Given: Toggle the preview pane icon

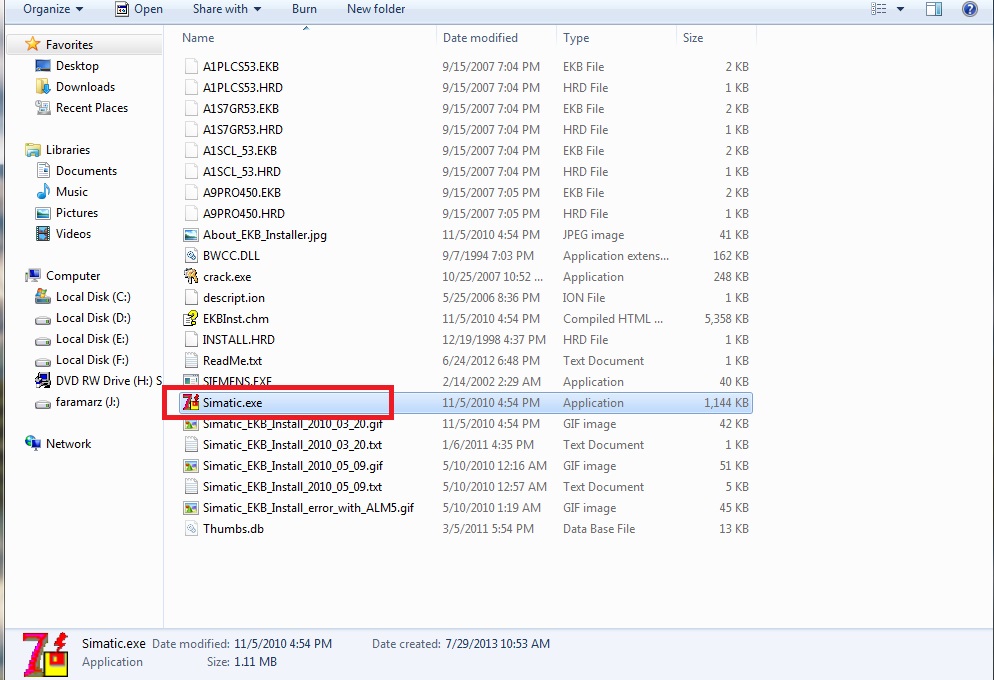Looking at the screenshot, I should [x=934, y=9].
